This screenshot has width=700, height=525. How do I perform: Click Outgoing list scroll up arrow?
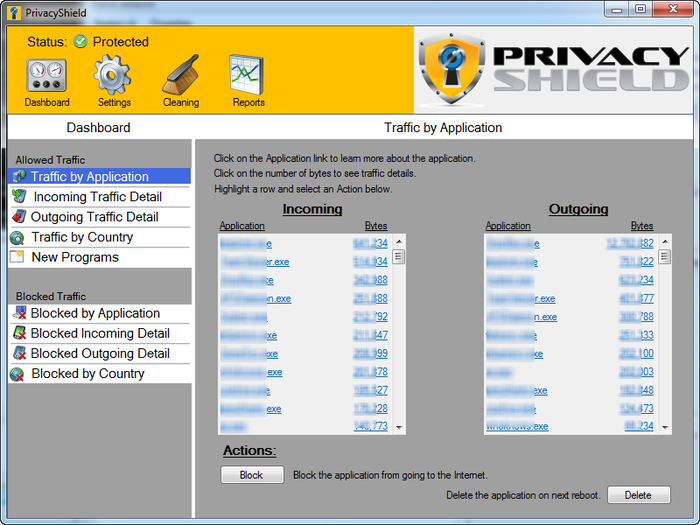click(665, 242)
